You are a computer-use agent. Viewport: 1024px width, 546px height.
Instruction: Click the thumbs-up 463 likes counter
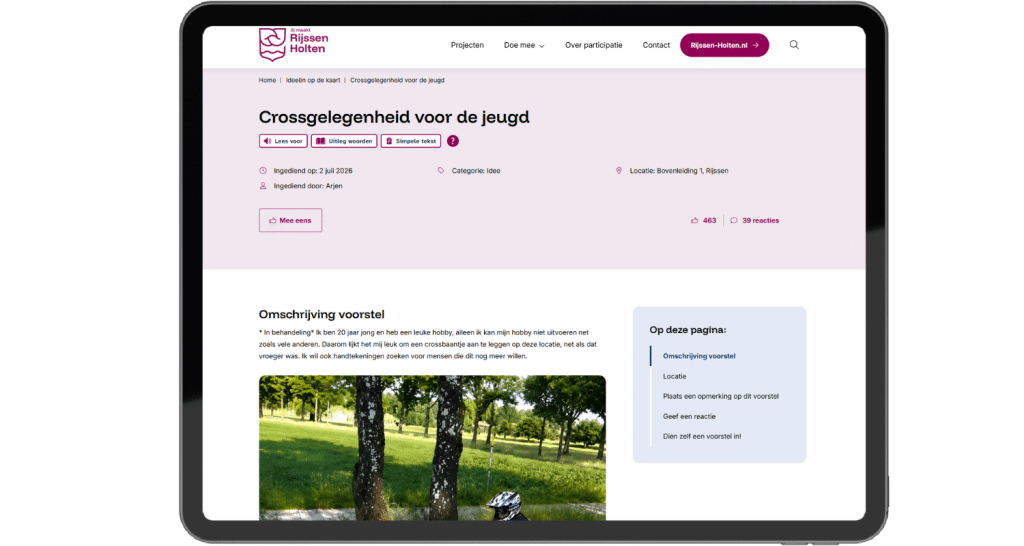click(x=703, y=221)
